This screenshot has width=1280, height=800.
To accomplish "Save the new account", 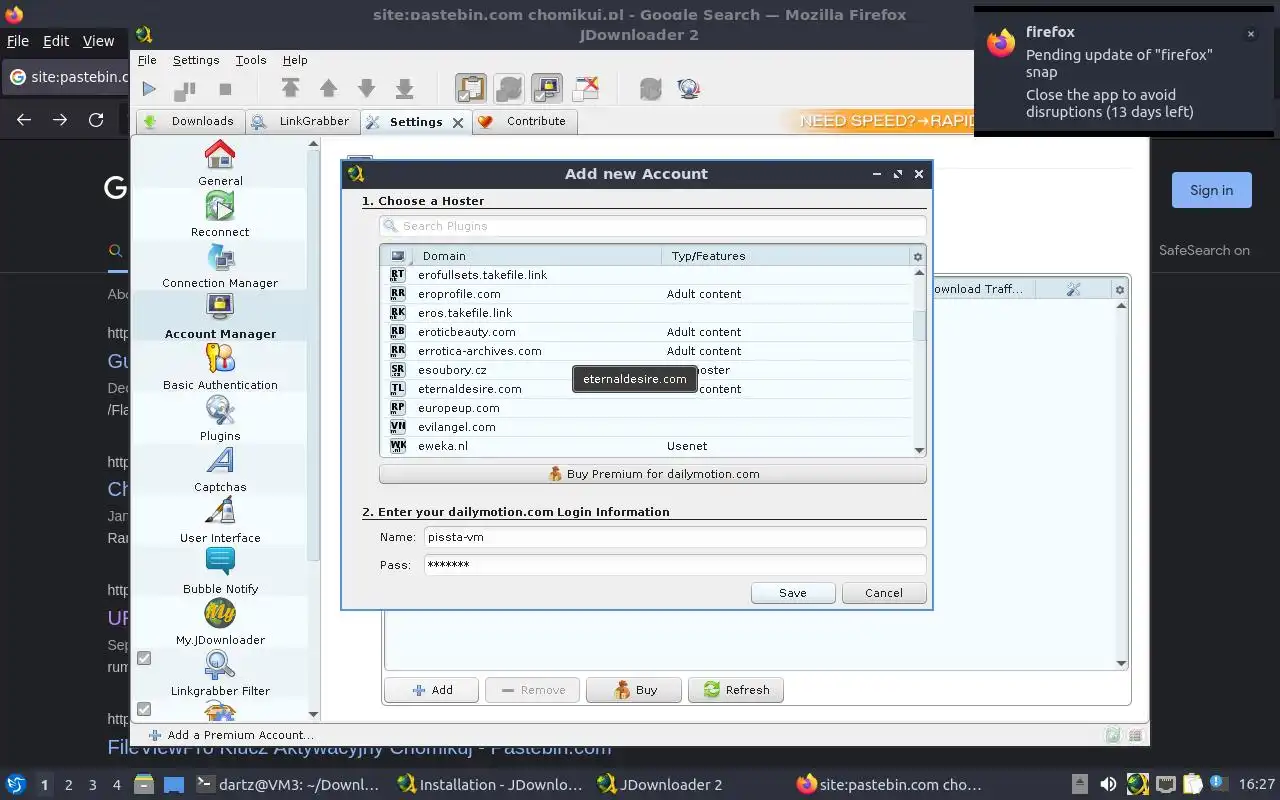I will click(793, 593).
